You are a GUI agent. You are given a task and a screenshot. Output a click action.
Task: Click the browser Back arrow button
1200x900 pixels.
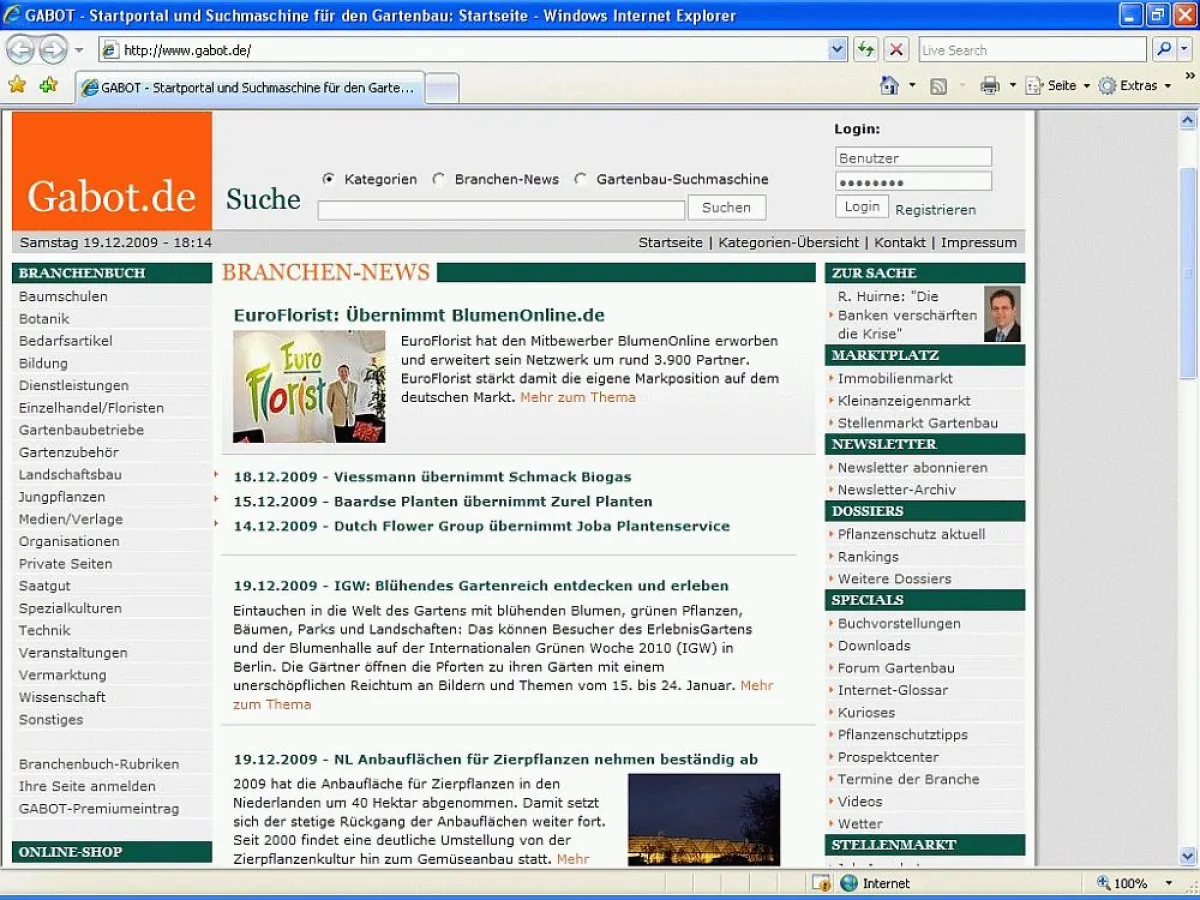point(21,49)
